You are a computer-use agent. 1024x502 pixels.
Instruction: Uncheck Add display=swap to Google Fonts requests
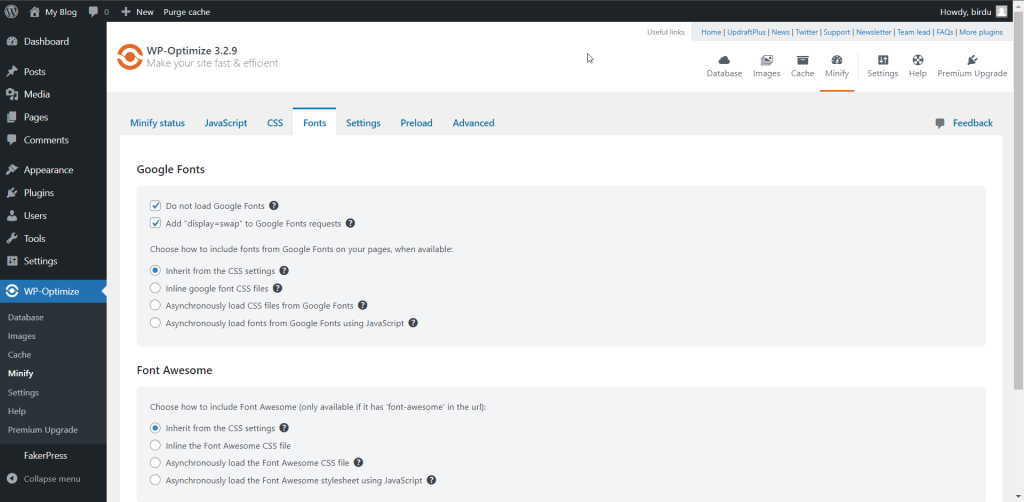coord(155,223)
